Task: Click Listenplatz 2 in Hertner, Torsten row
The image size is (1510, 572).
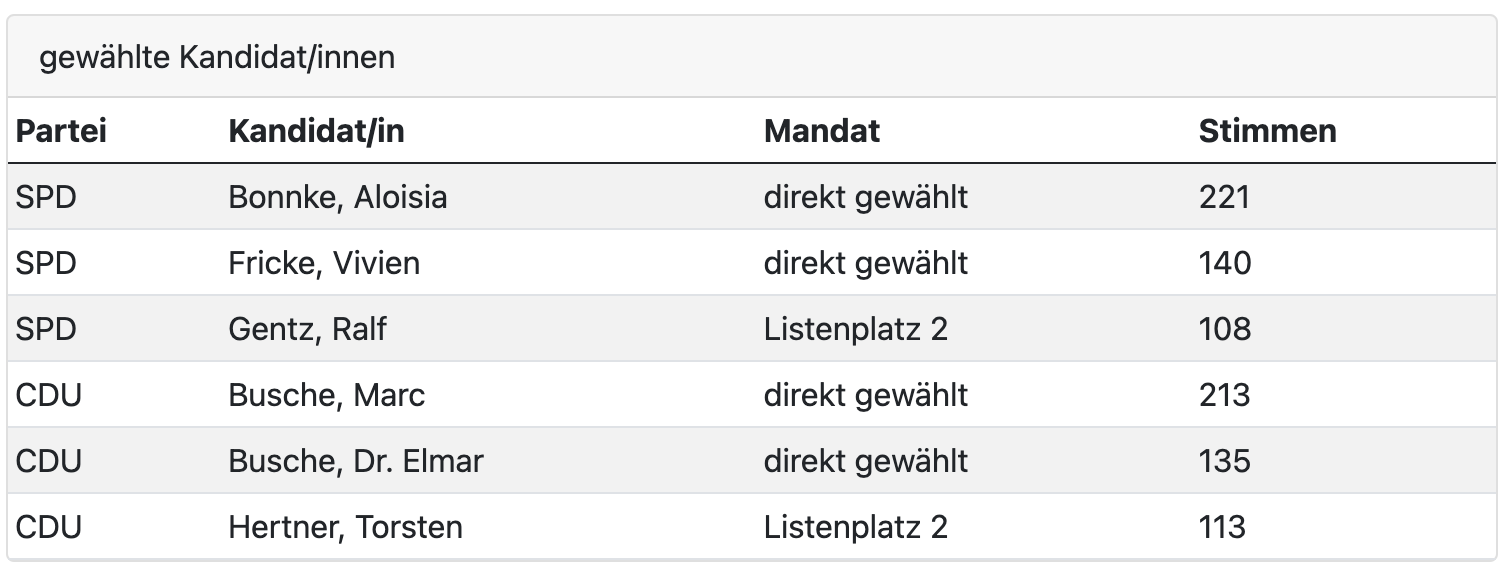Action: pos(855,527)
